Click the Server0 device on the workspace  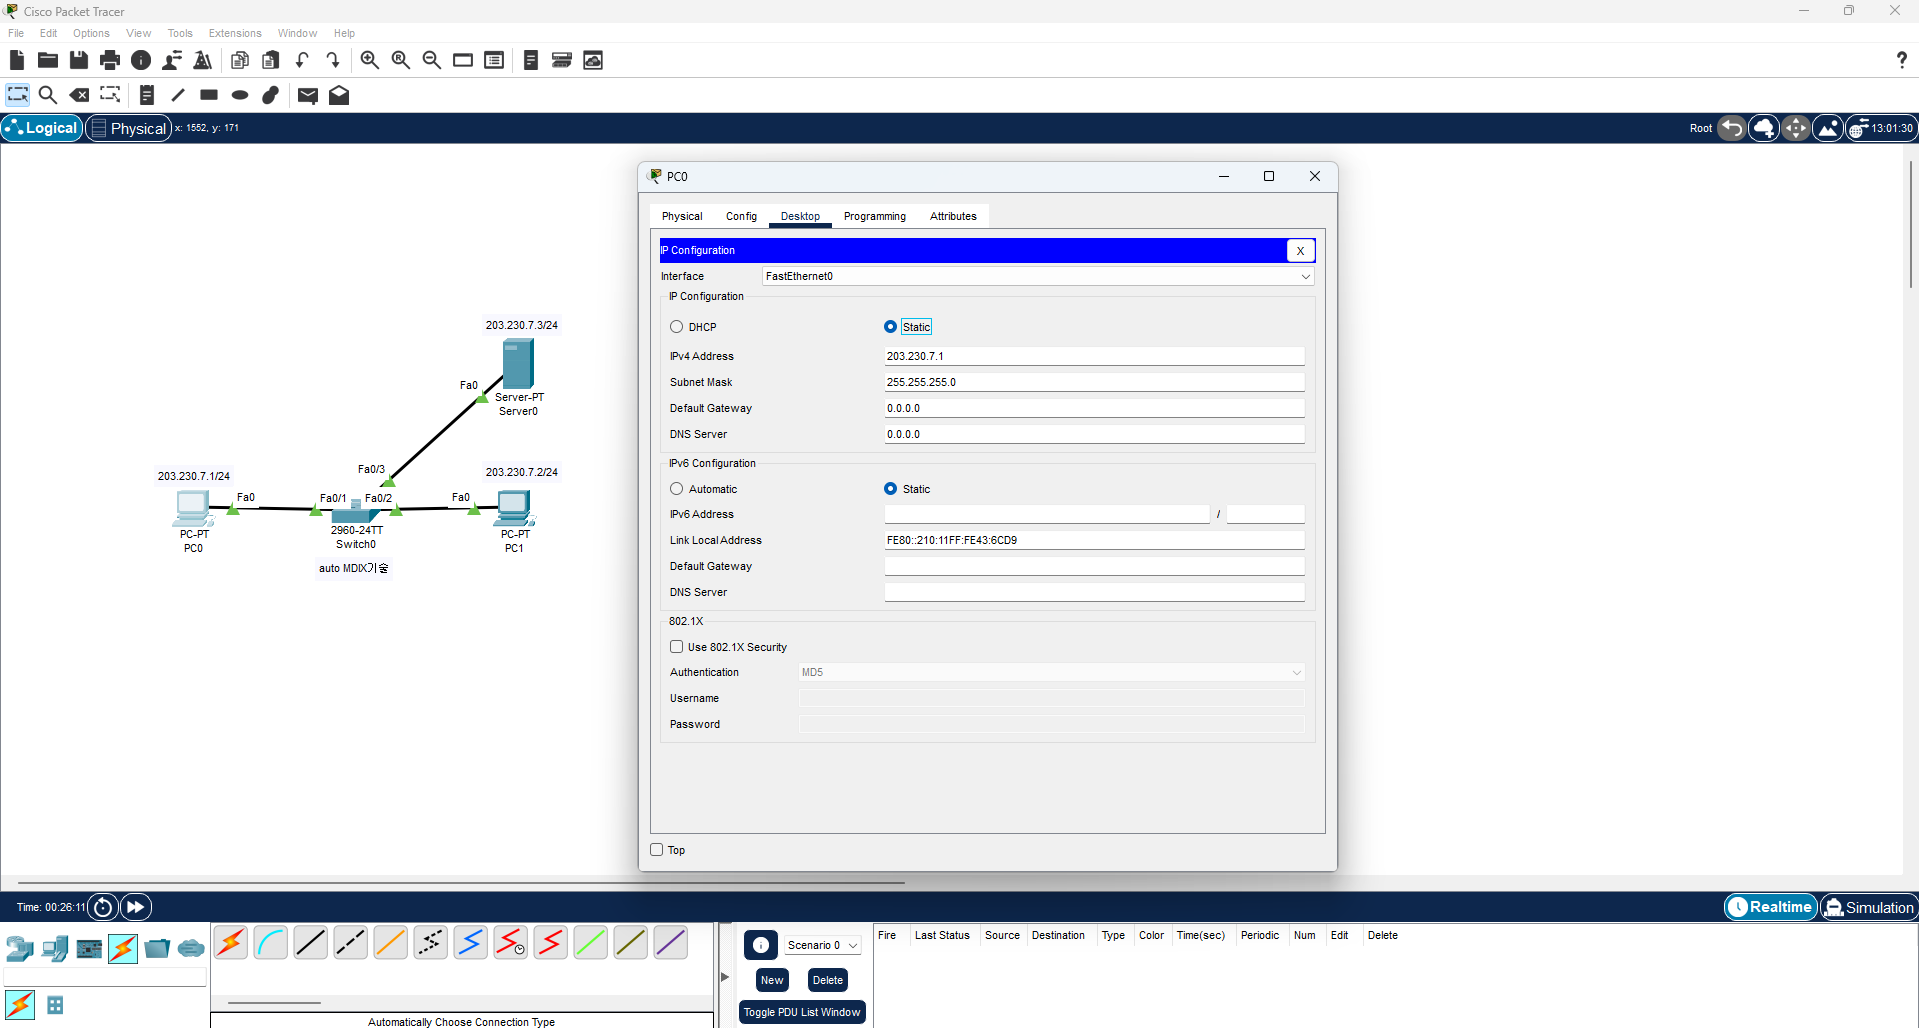[518, 363]
